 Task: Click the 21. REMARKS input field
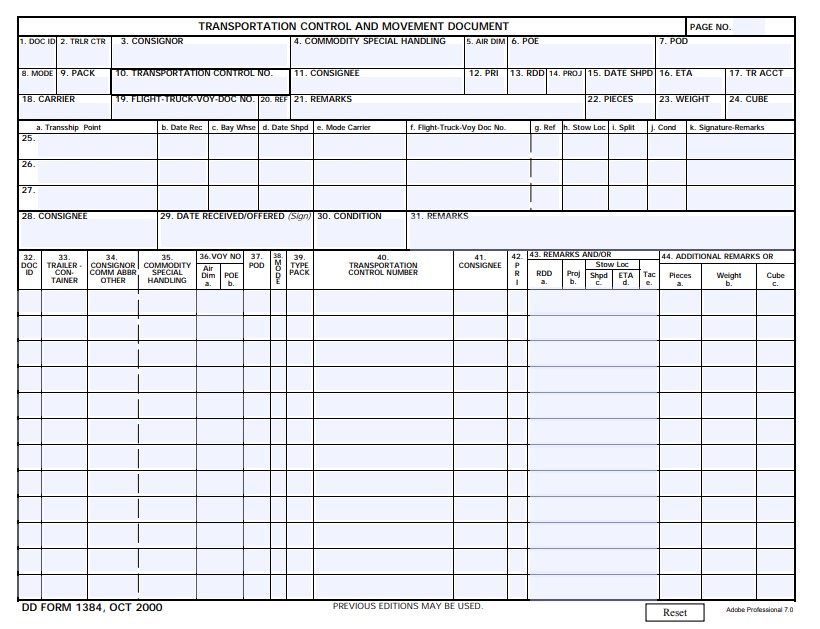tap(438, 111)
